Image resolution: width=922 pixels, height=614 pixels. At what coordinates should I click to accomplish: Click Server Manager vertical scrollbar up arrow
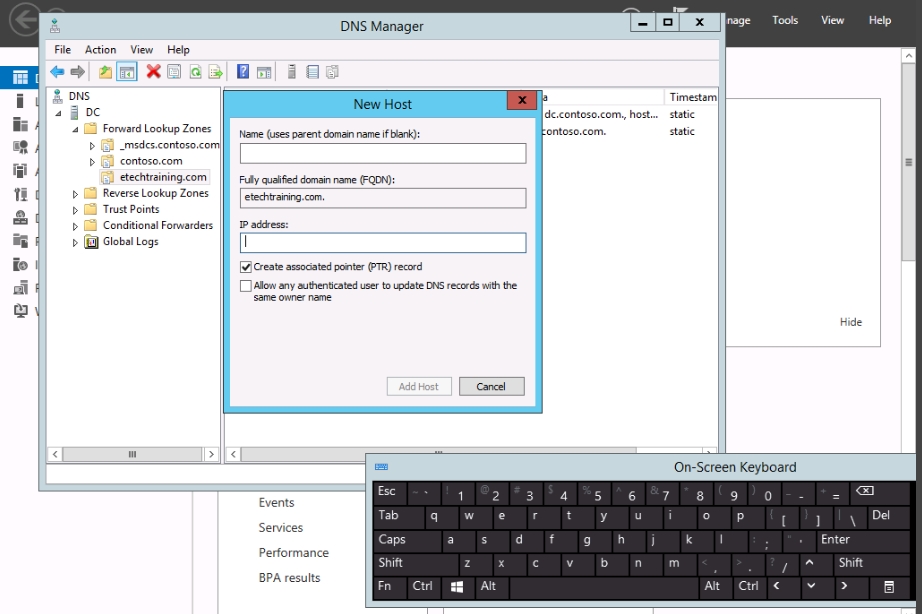click(909, 56)
